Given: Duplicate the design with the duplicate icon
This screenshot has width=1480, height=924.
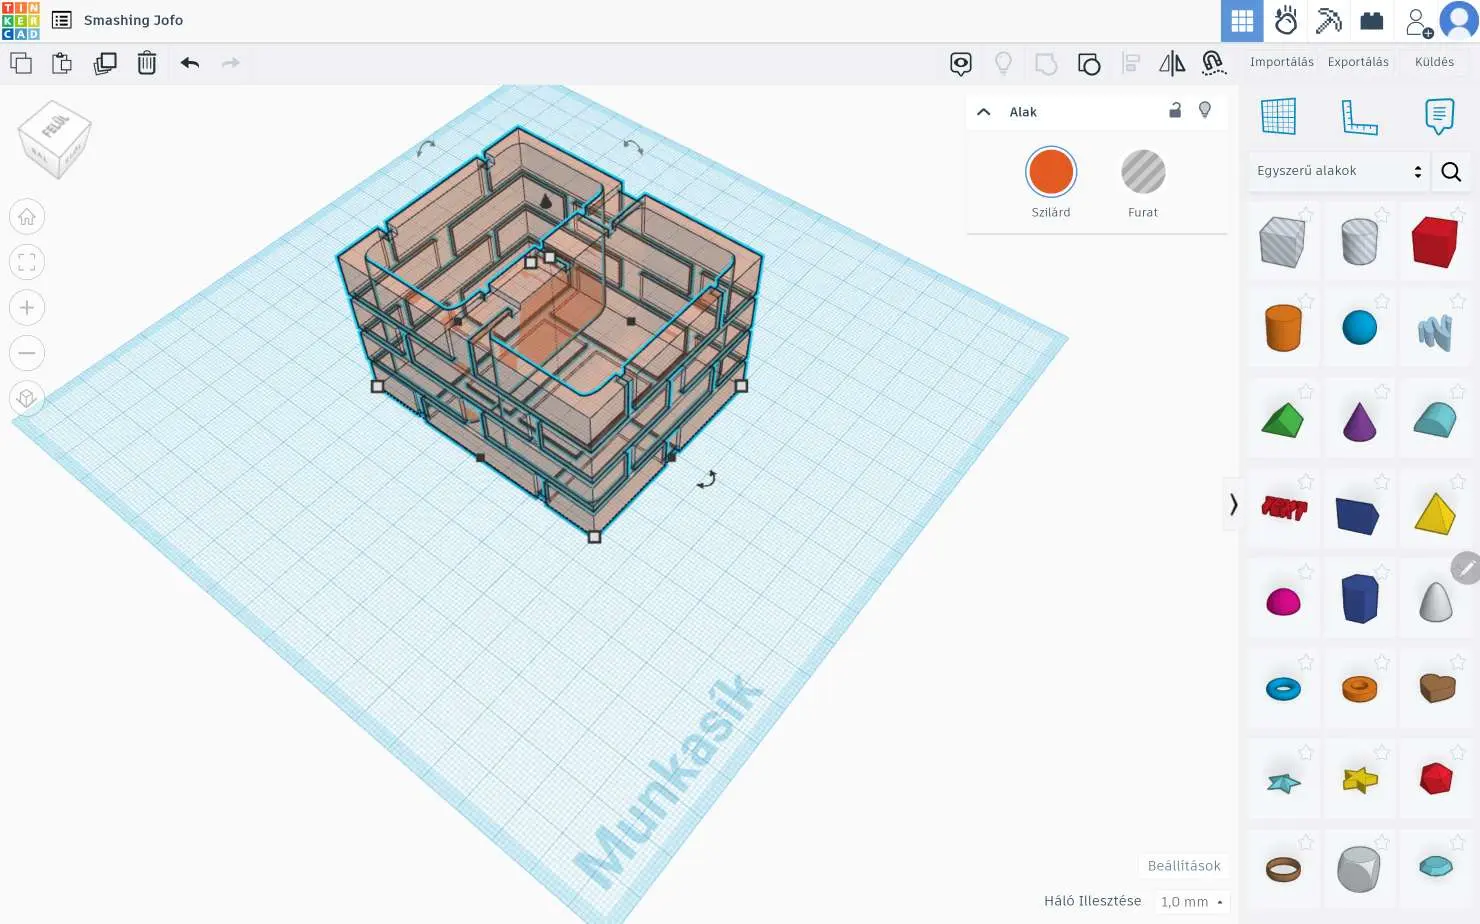Looking at the screenshot, I should pos(104,63).
